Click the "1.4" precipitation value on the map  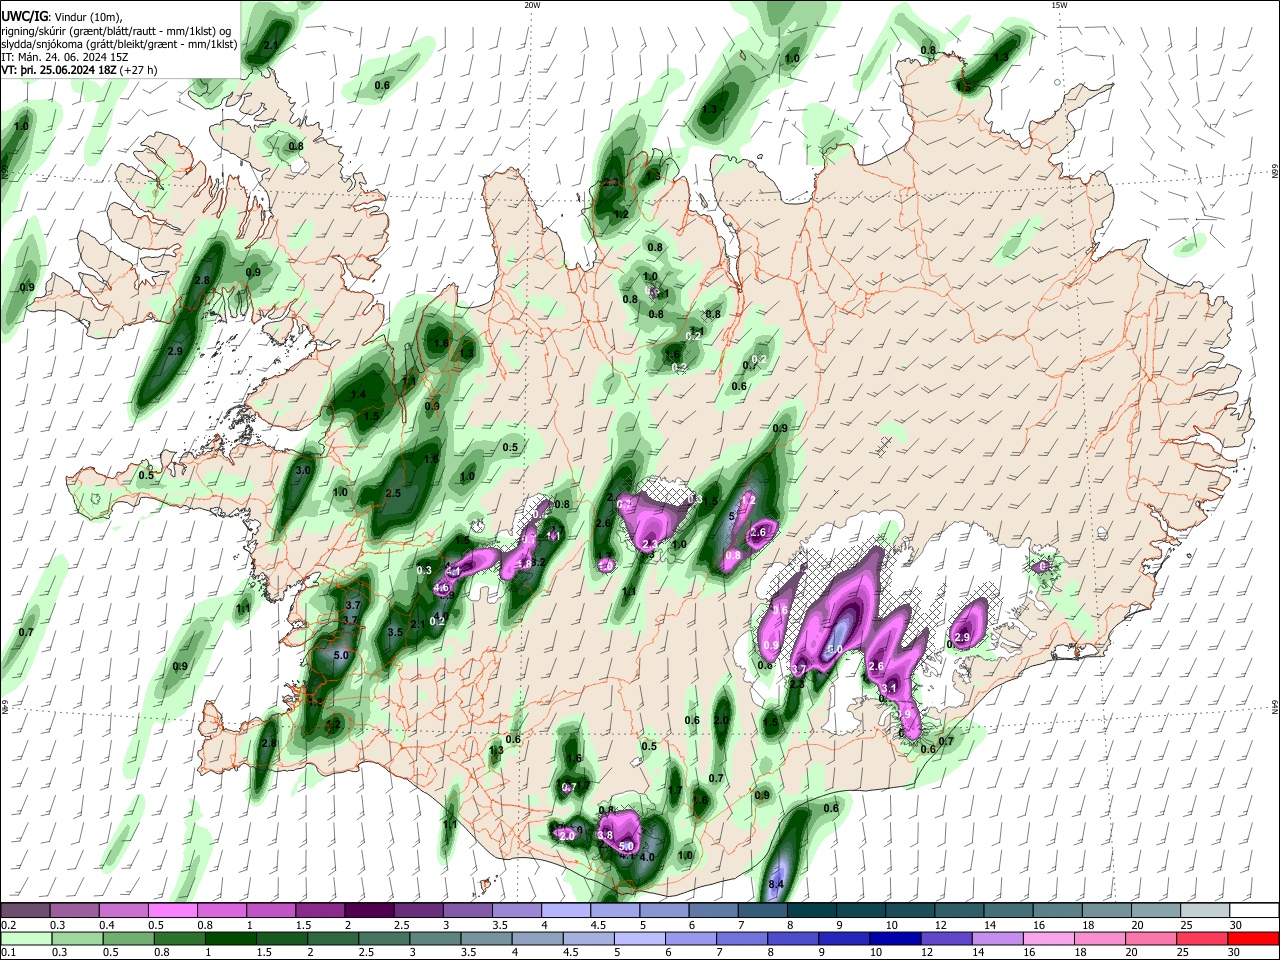358,395
